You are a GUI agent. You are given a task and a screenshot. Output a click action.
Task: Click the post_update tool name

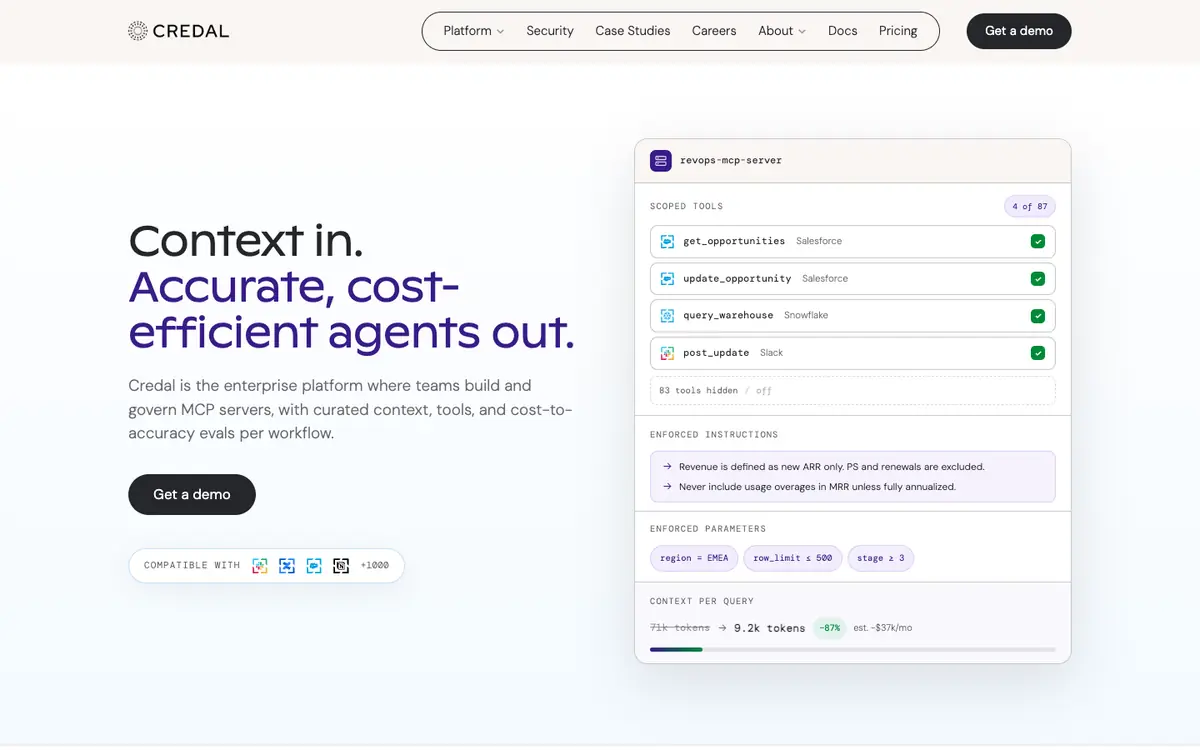coord(716,353)
